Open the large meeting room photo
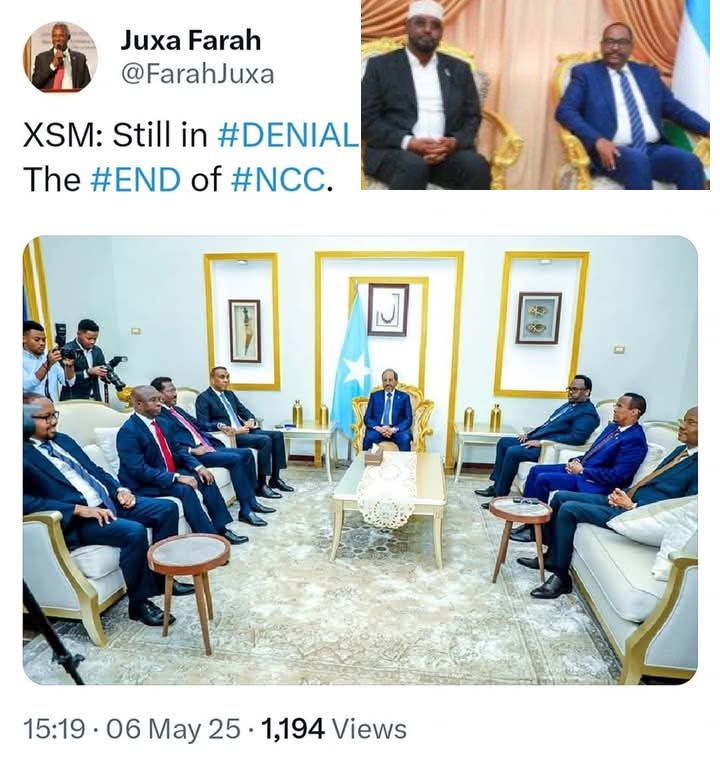 tap(360, 459)
